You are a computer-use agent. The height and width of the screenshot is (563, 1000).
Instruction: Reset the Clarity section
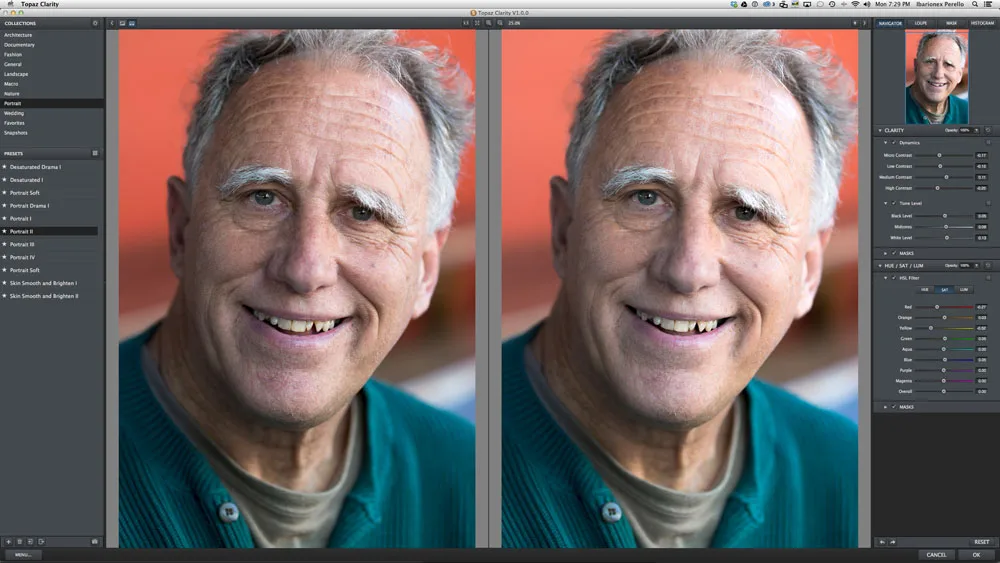[988, 130]
